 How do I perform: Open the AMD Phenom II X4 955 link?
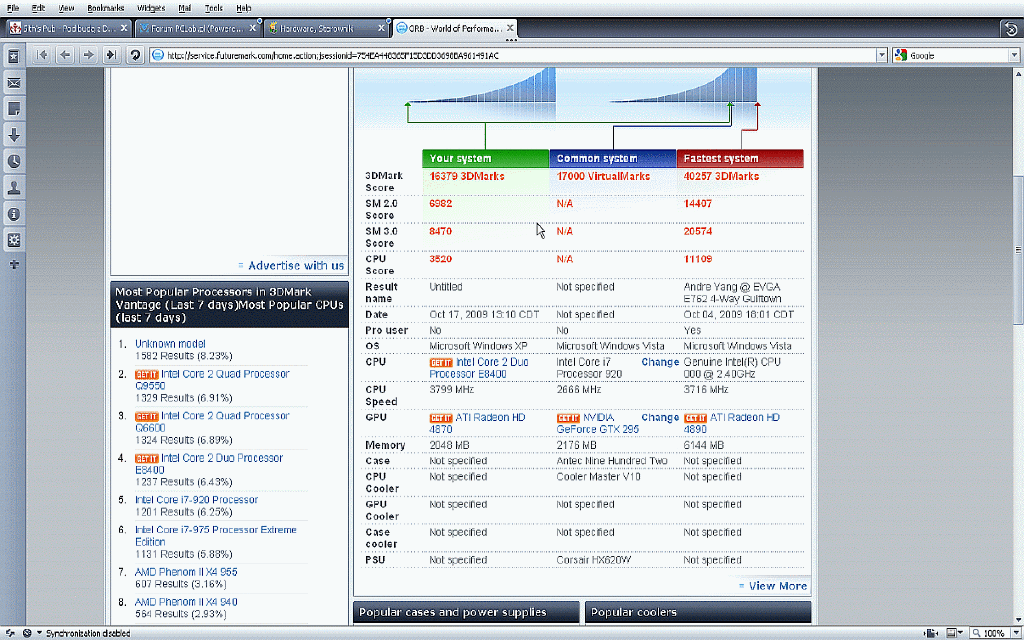pos(186,572)
